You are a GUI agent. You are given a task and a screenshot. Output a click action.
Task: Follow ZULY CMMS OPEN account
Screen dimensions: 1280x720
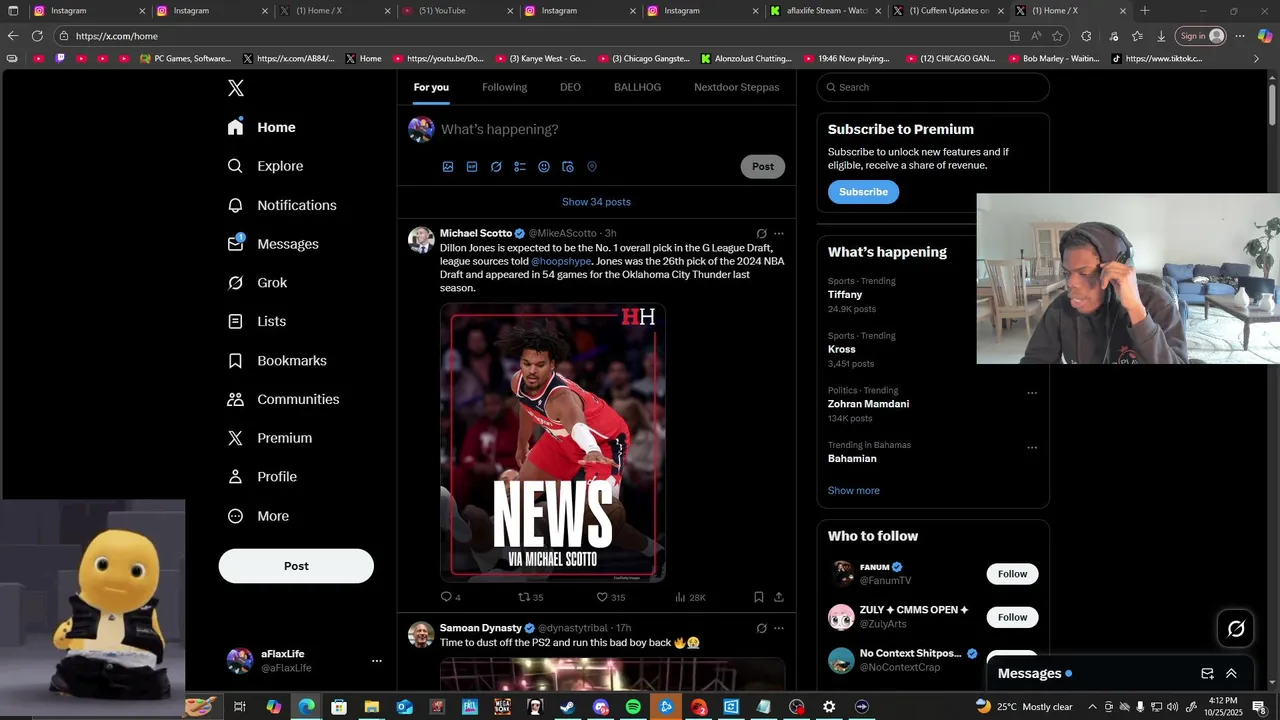click(1012, 617)
